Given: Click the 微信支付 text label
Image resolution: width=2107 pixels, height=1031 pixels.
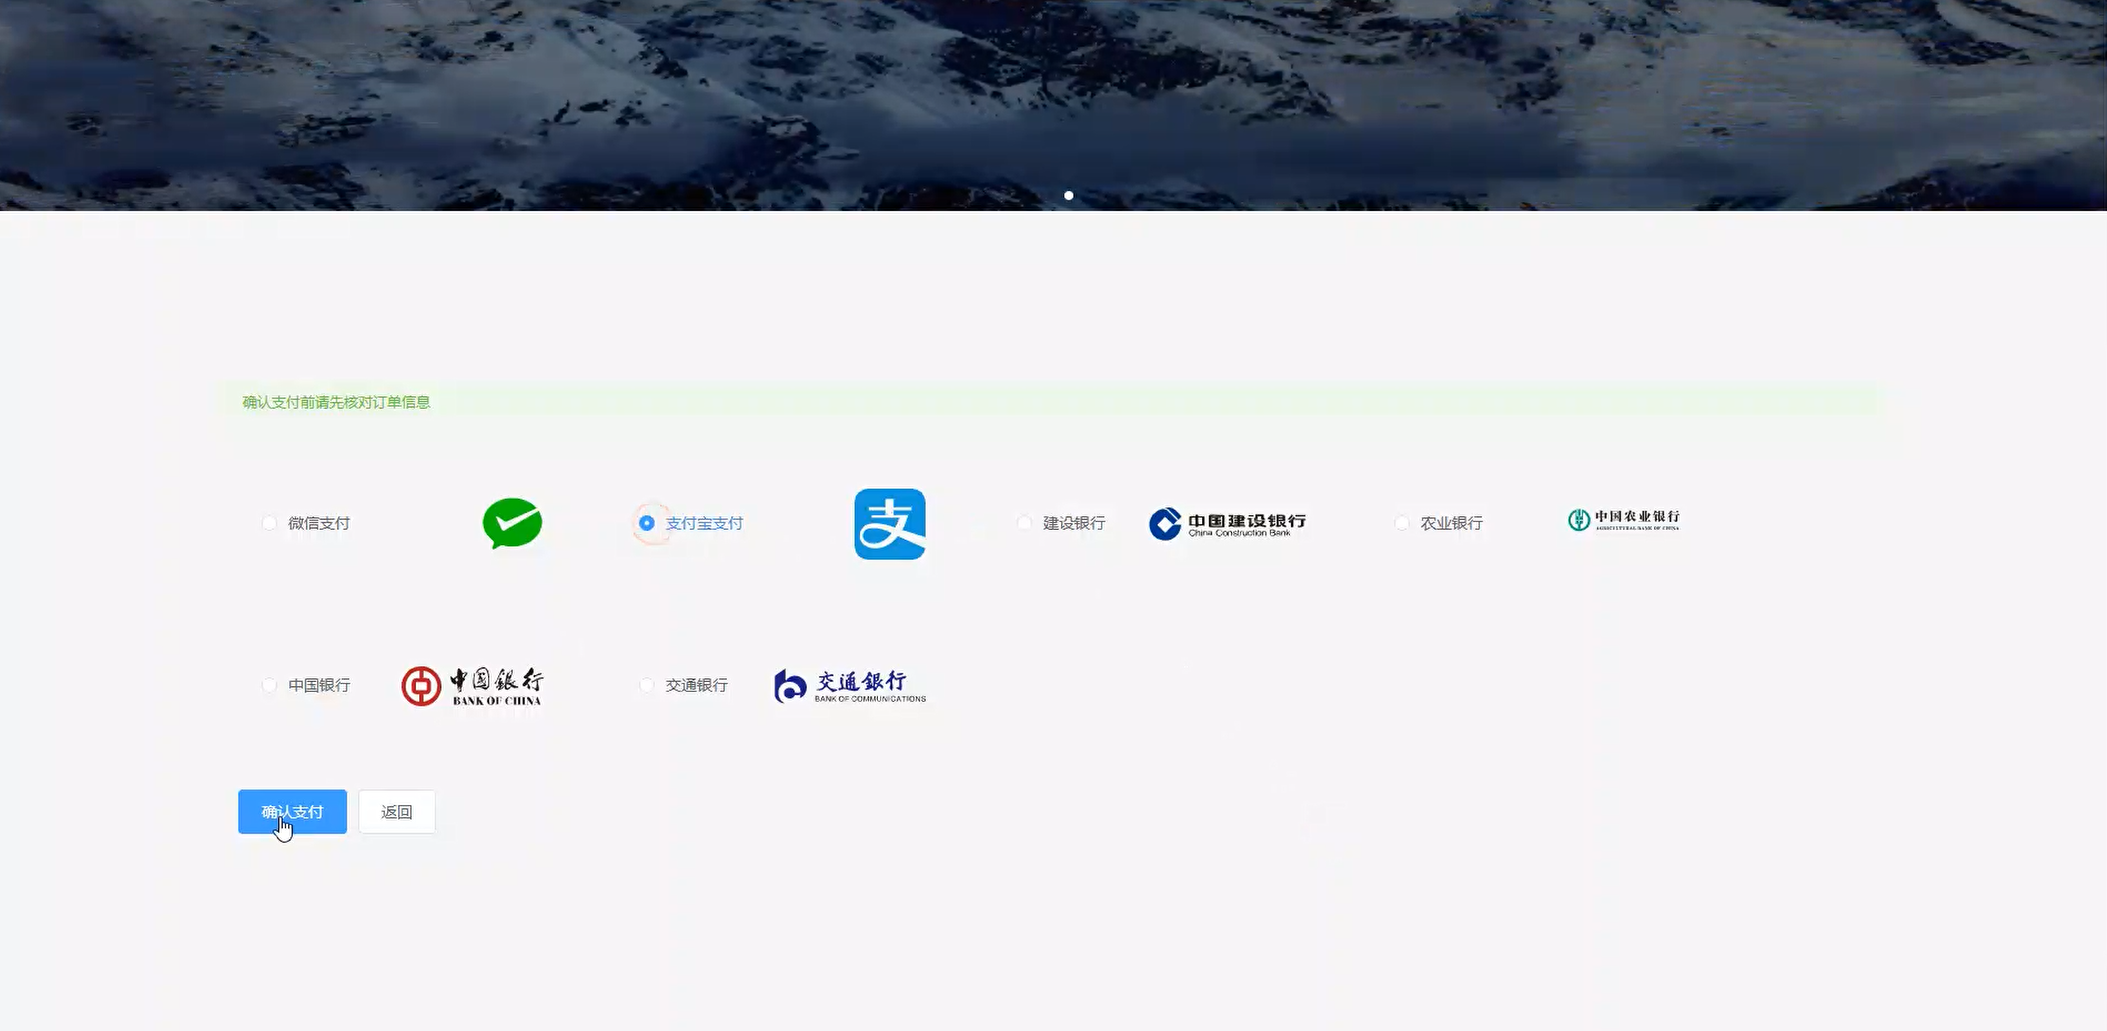Looking at the screenshot, I should pos(318,522).
